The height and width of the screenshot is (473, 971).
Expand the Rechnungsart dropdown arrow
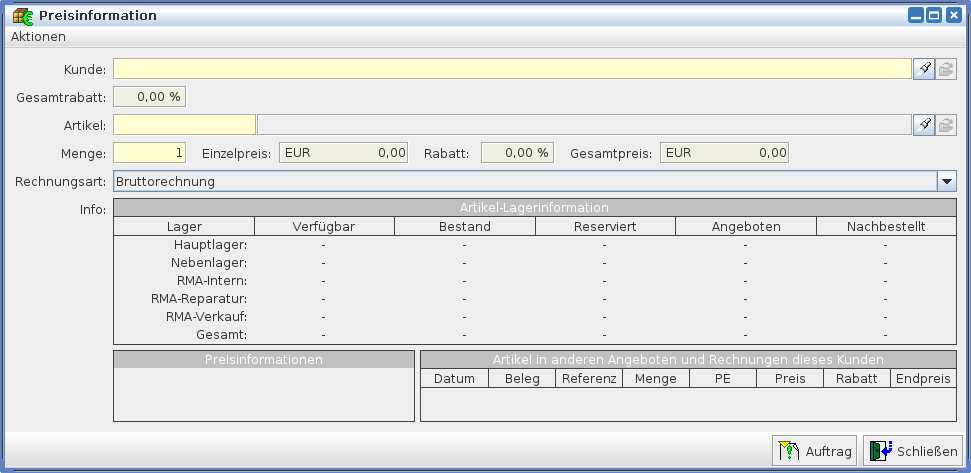tap(946, 181)
